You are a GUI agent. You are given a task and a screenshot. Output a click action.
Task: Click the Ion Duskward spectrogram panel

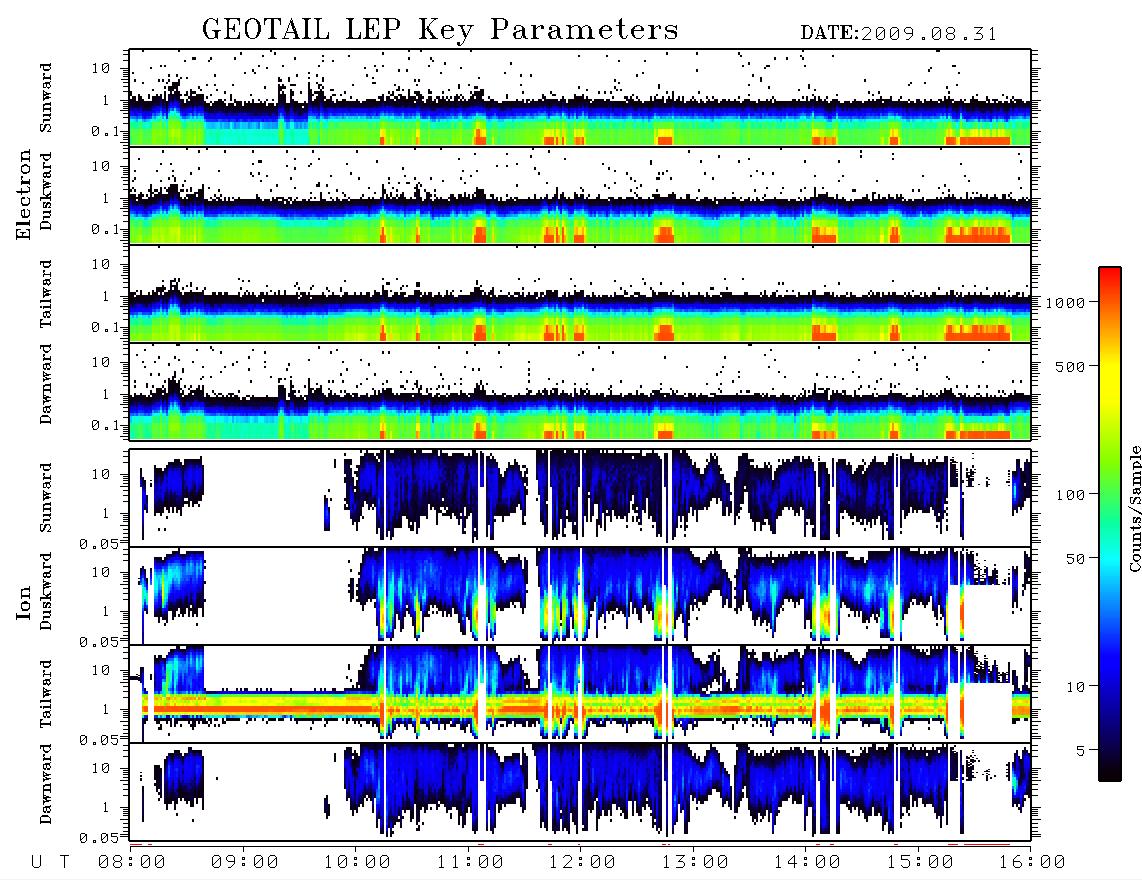pos(580,595)
